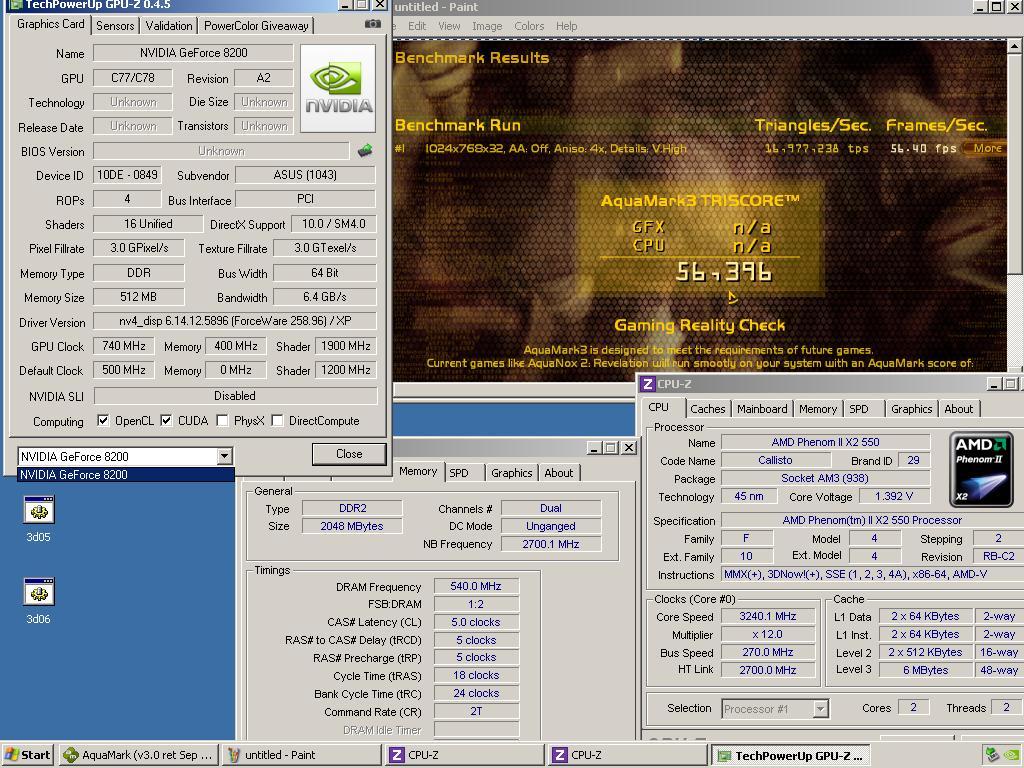Switch to the Validation tab in GPU-Z
Viewport: 1024px width, 768px height.
coord(168,25)
